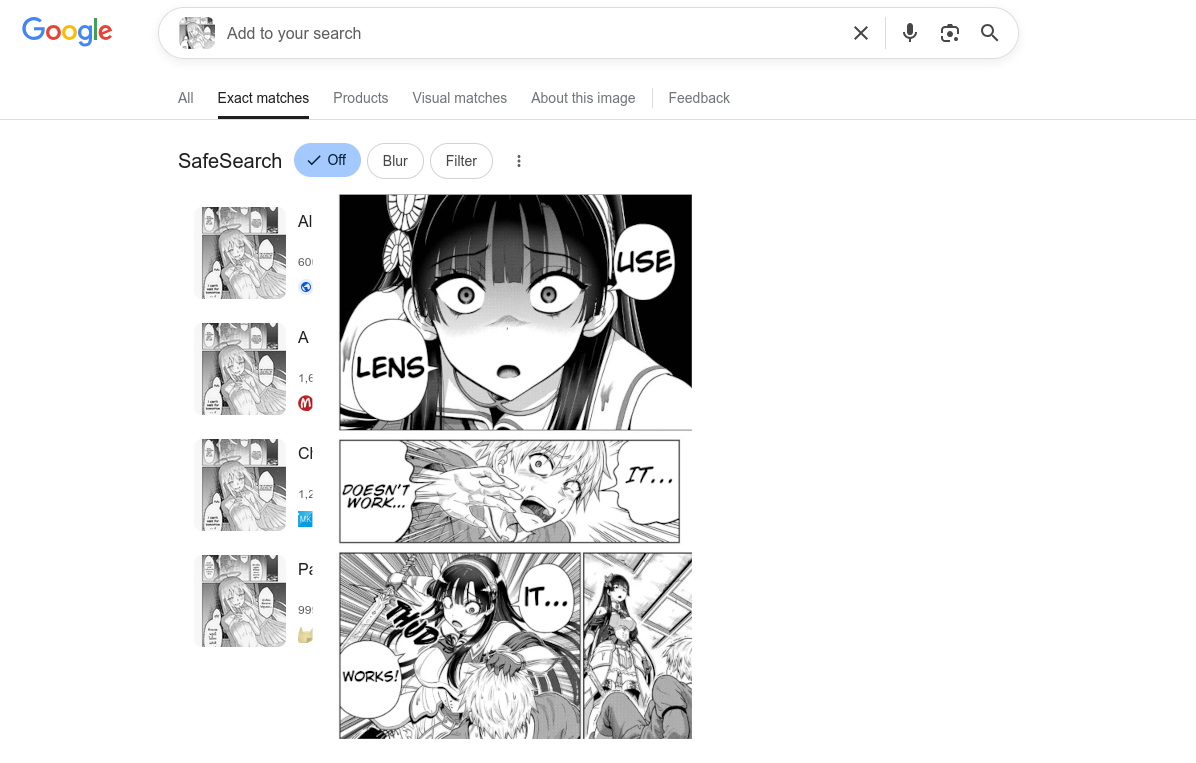Click the Feedback link
1196x763 pixels.
[x=699, y=98]
